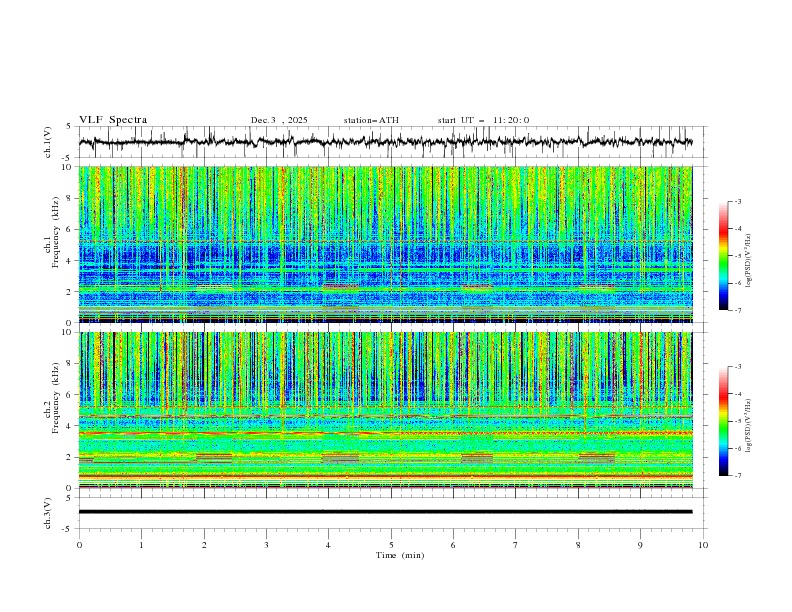Click the ch.1(V) axis label
This screenshot has width=792, height=612.
(x=49, y=142)
